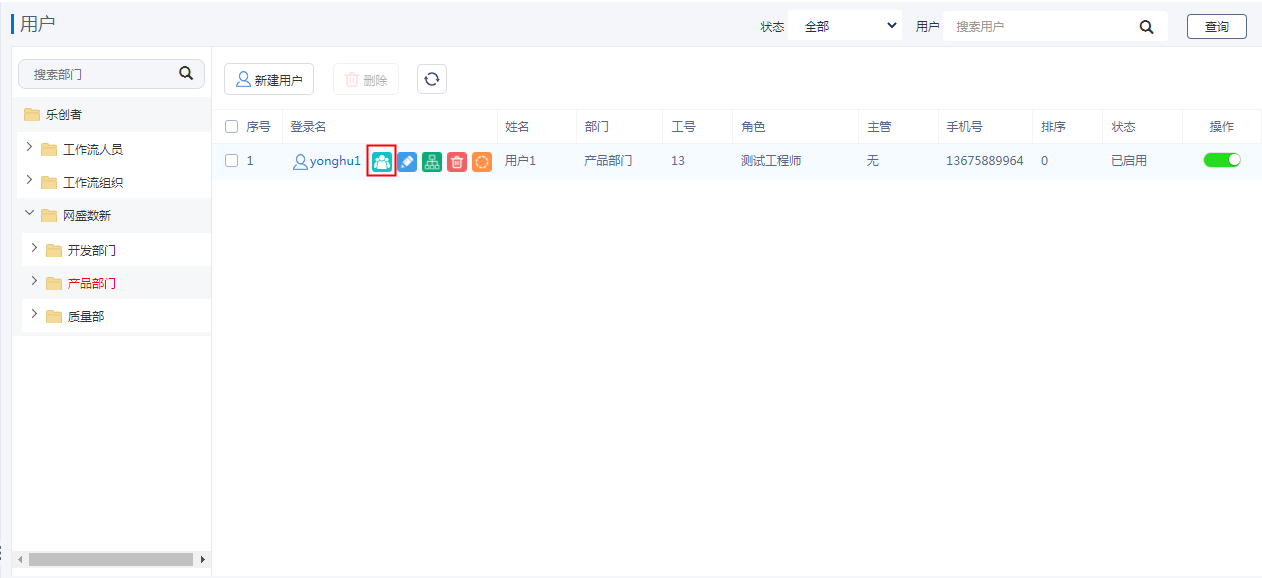1262x578 pixels.
Task: Select the 质量部 department in the tree
Action: [86, 317]
